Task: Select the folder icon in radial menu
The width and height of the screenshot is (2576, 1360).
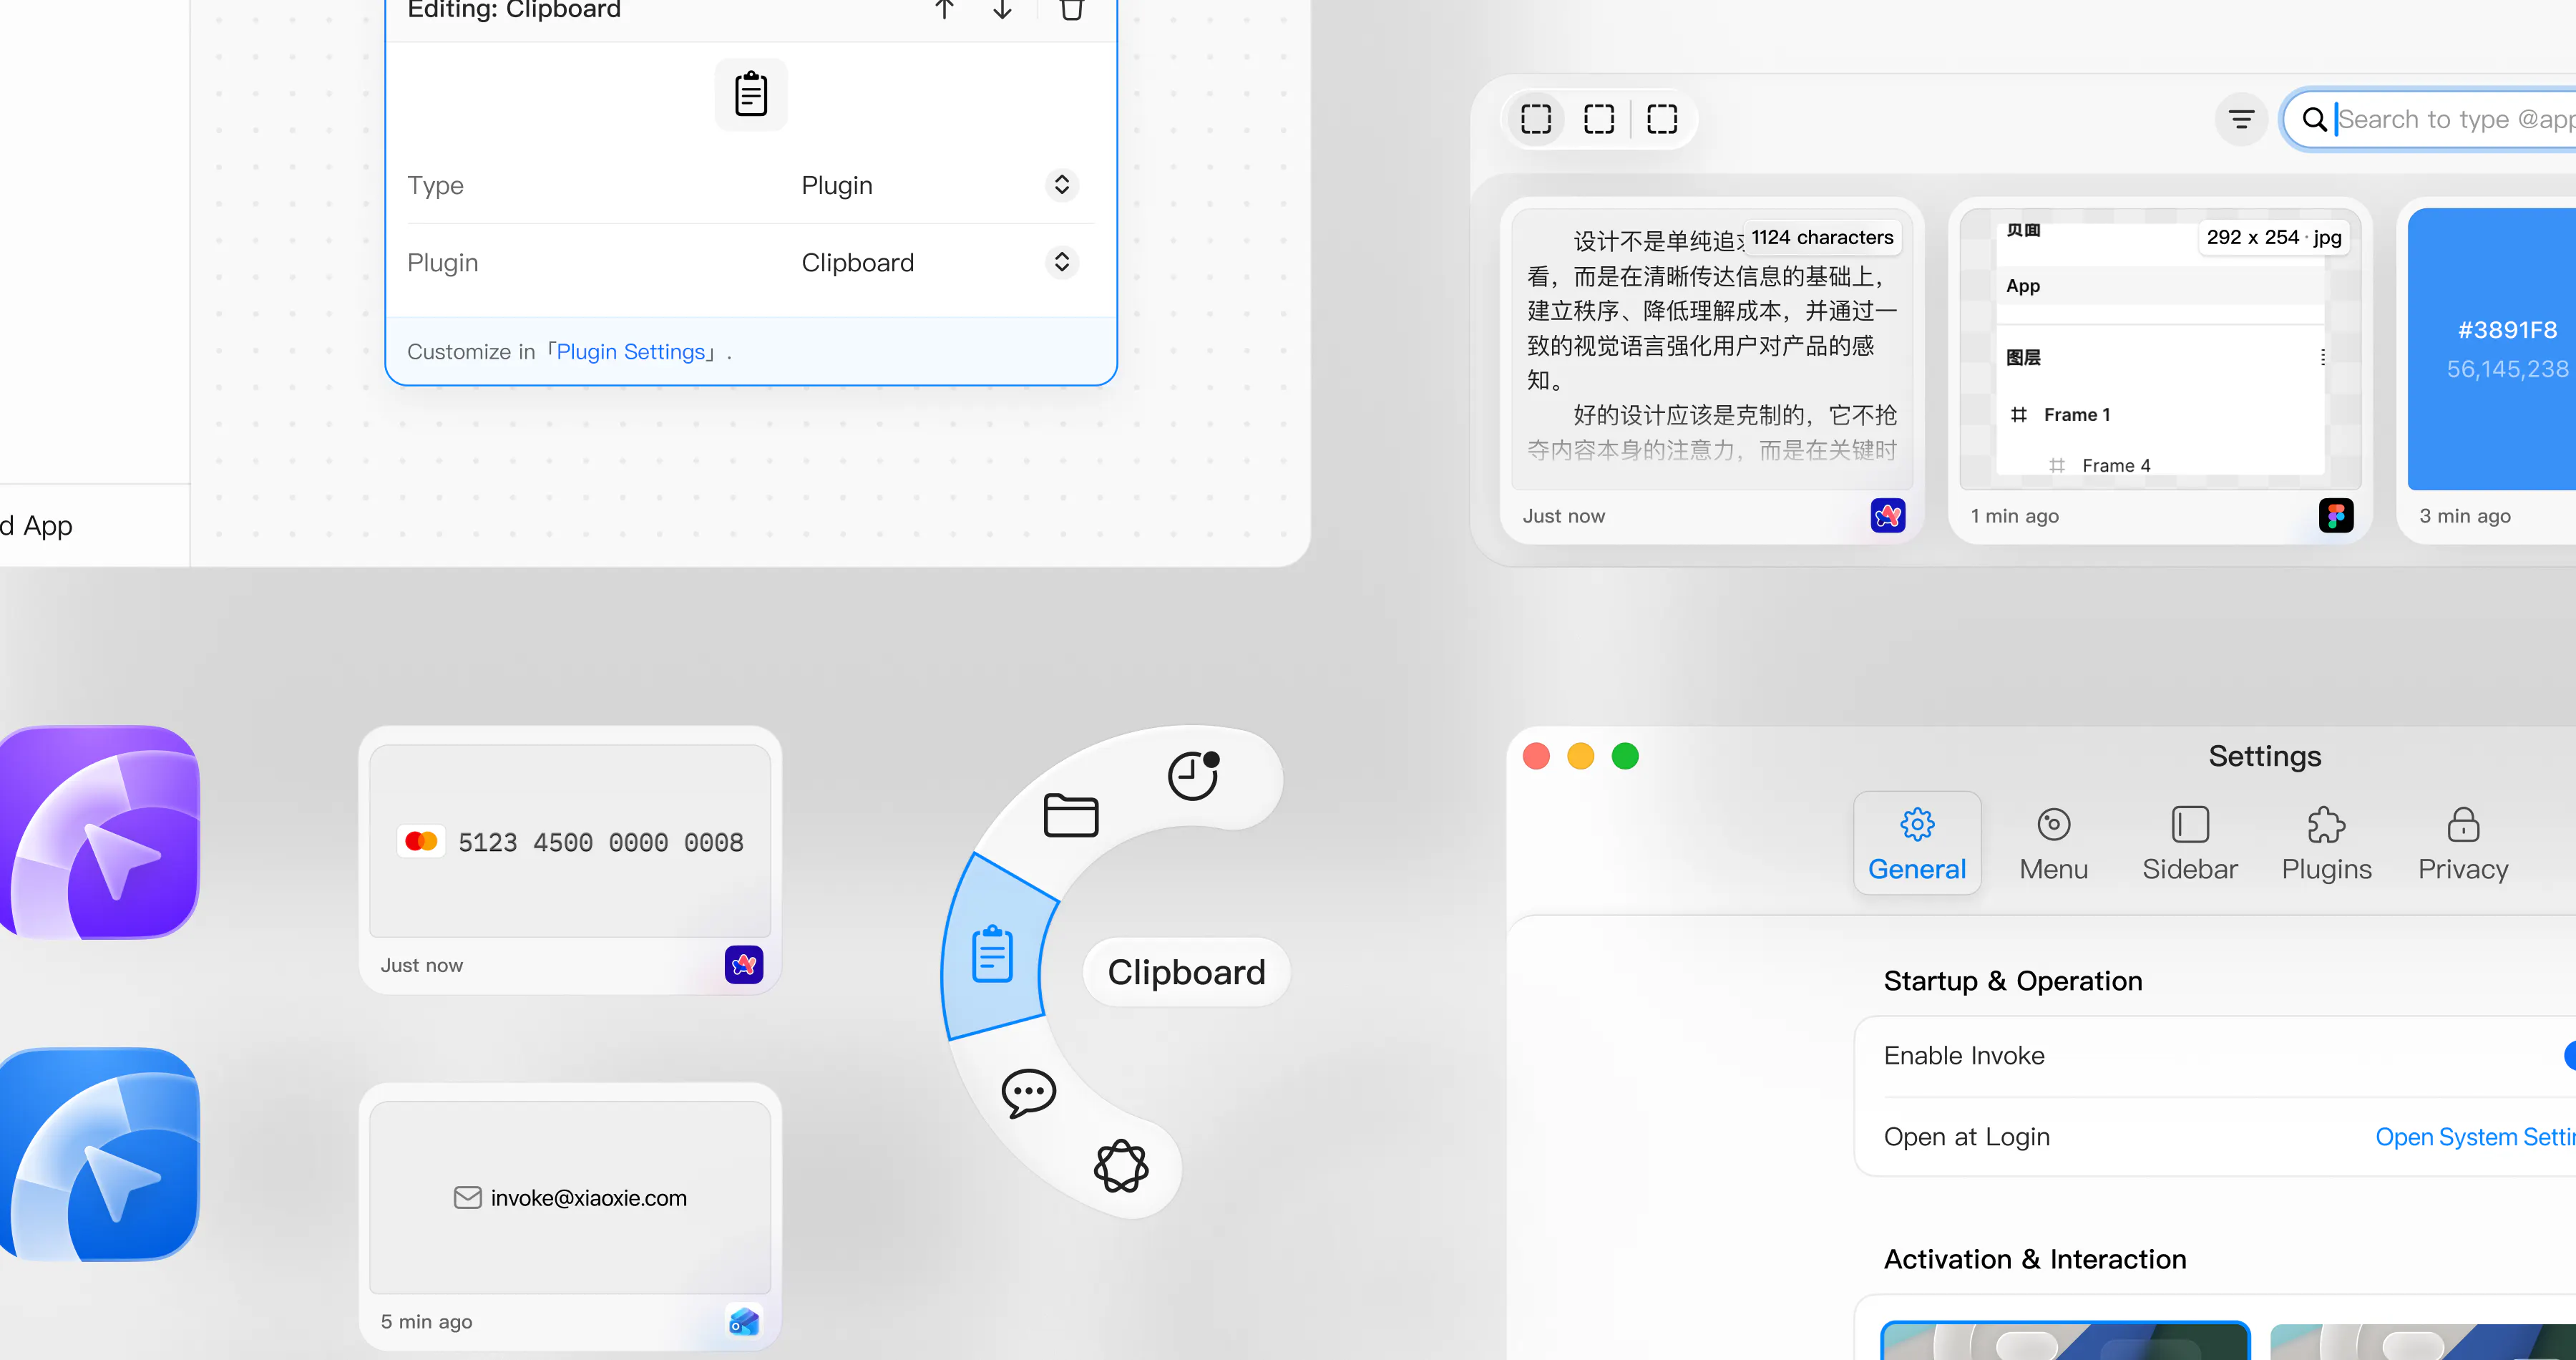Action: 1071,814
